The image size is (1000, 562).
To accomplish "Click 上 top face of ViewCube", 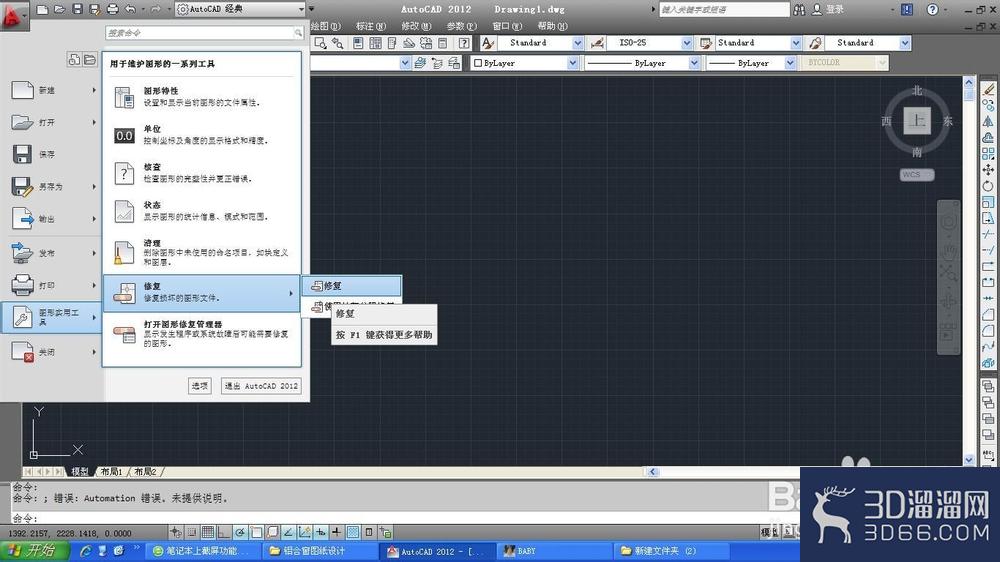I will pos(917,121).
